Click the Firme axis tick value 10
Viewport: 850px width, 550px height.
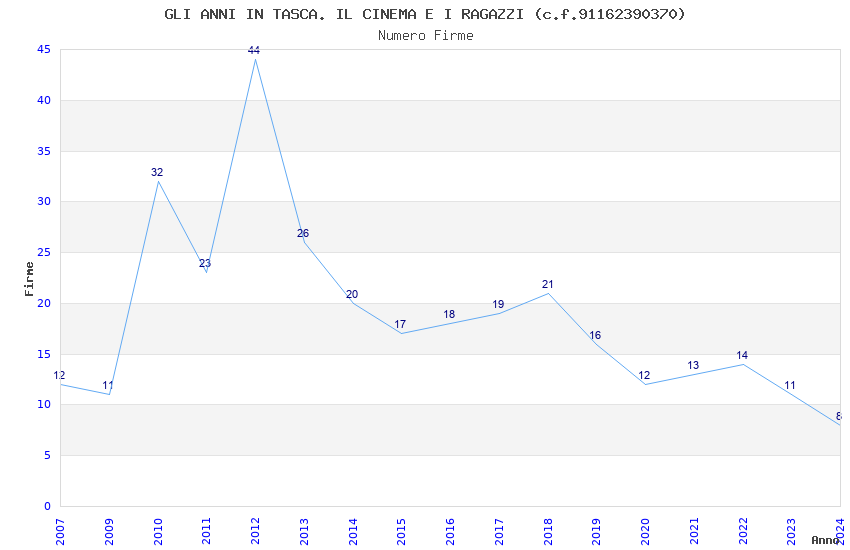coord(44,405)
